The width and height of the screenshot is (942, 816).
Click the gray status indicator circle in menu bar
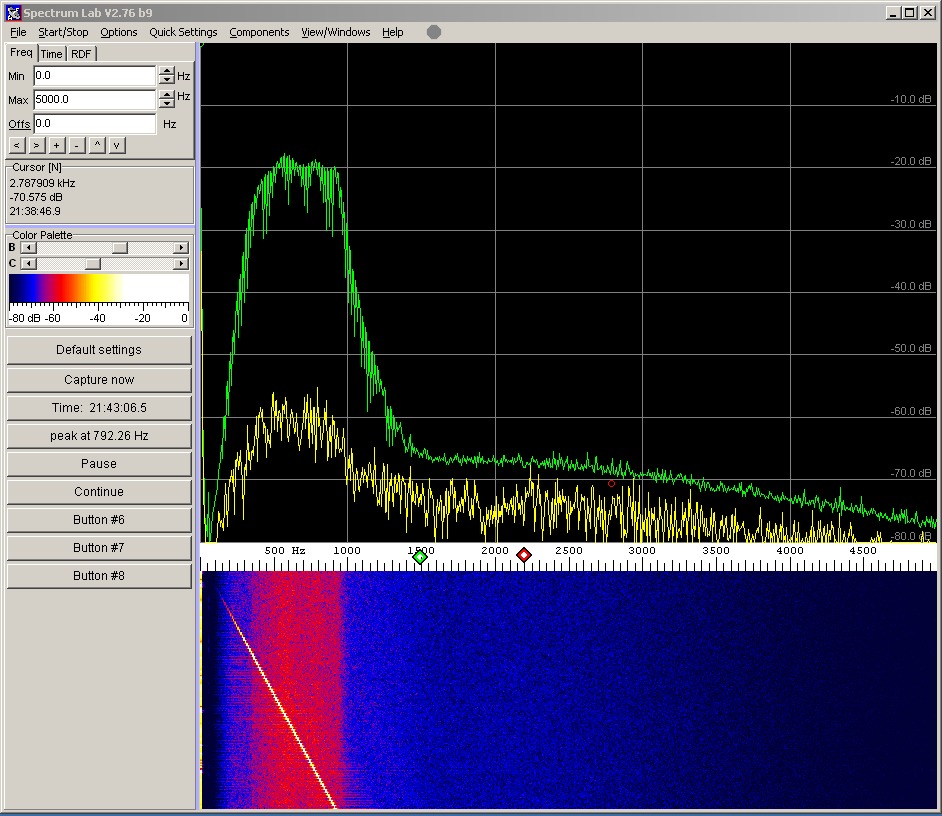click(x=434, y=32)
